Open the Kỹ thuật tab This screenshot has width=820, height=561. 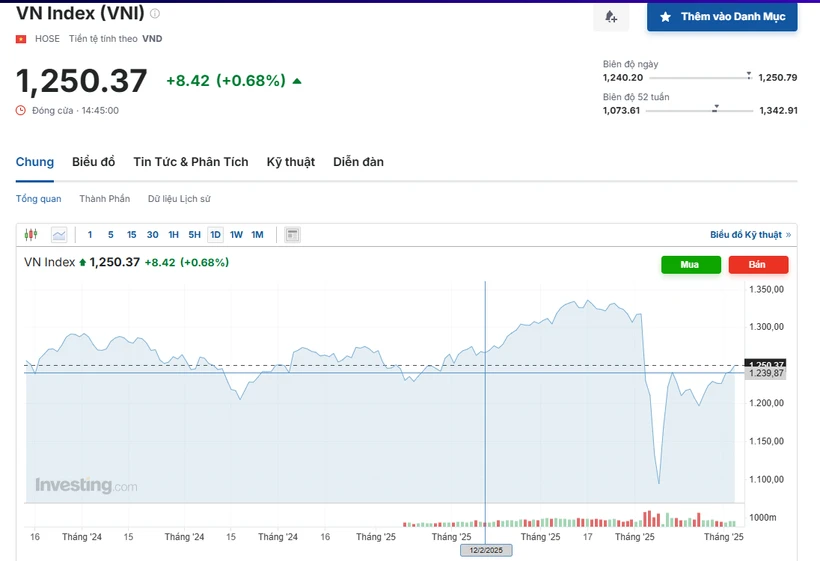[291, 162]
